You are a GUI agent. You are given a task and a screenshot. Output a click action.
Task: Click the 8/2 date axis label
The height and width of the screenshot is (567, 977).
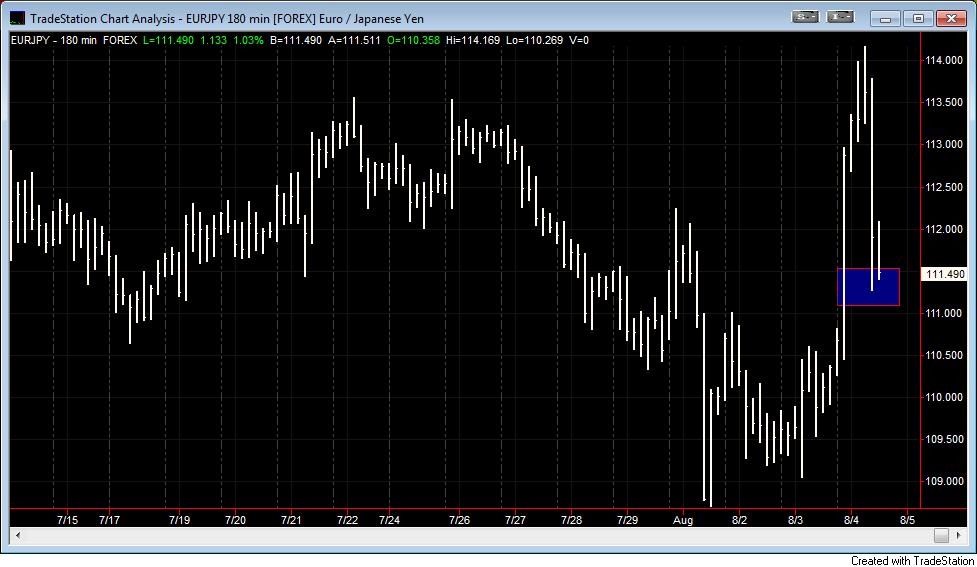click(x=740, y=520)
